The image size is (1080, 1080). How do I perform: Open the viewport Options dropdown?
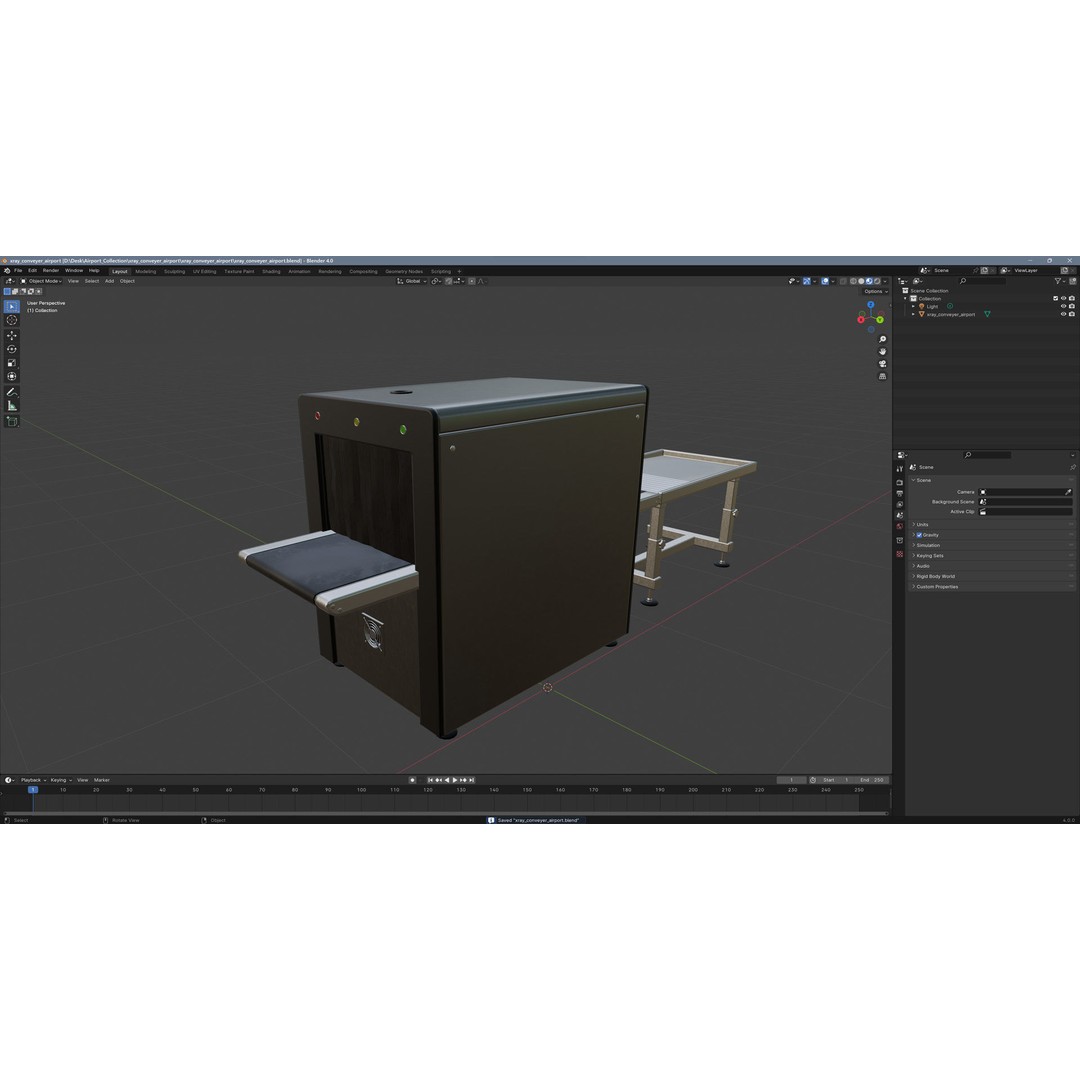pyautogui.click(x=875, y=291)
